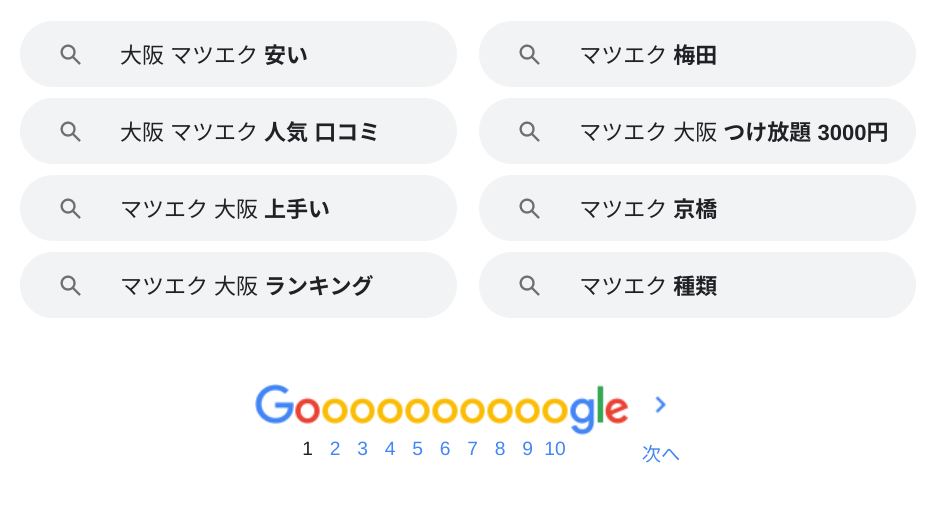Open results page 10
Screen dimensions: 934x522
555,449
